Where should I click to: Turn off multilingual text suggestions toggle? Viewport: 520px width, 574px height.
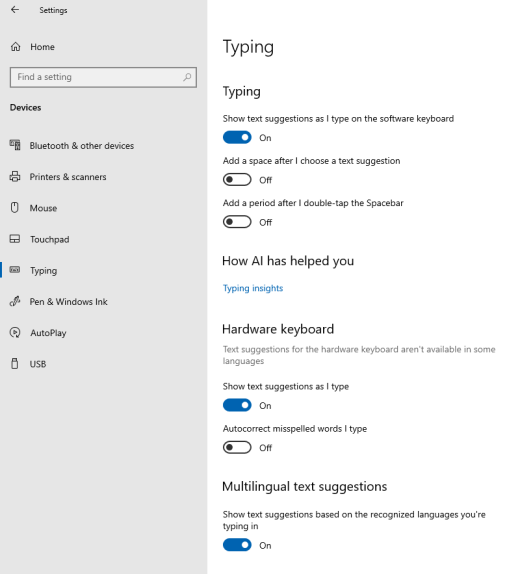coord(237,545)
